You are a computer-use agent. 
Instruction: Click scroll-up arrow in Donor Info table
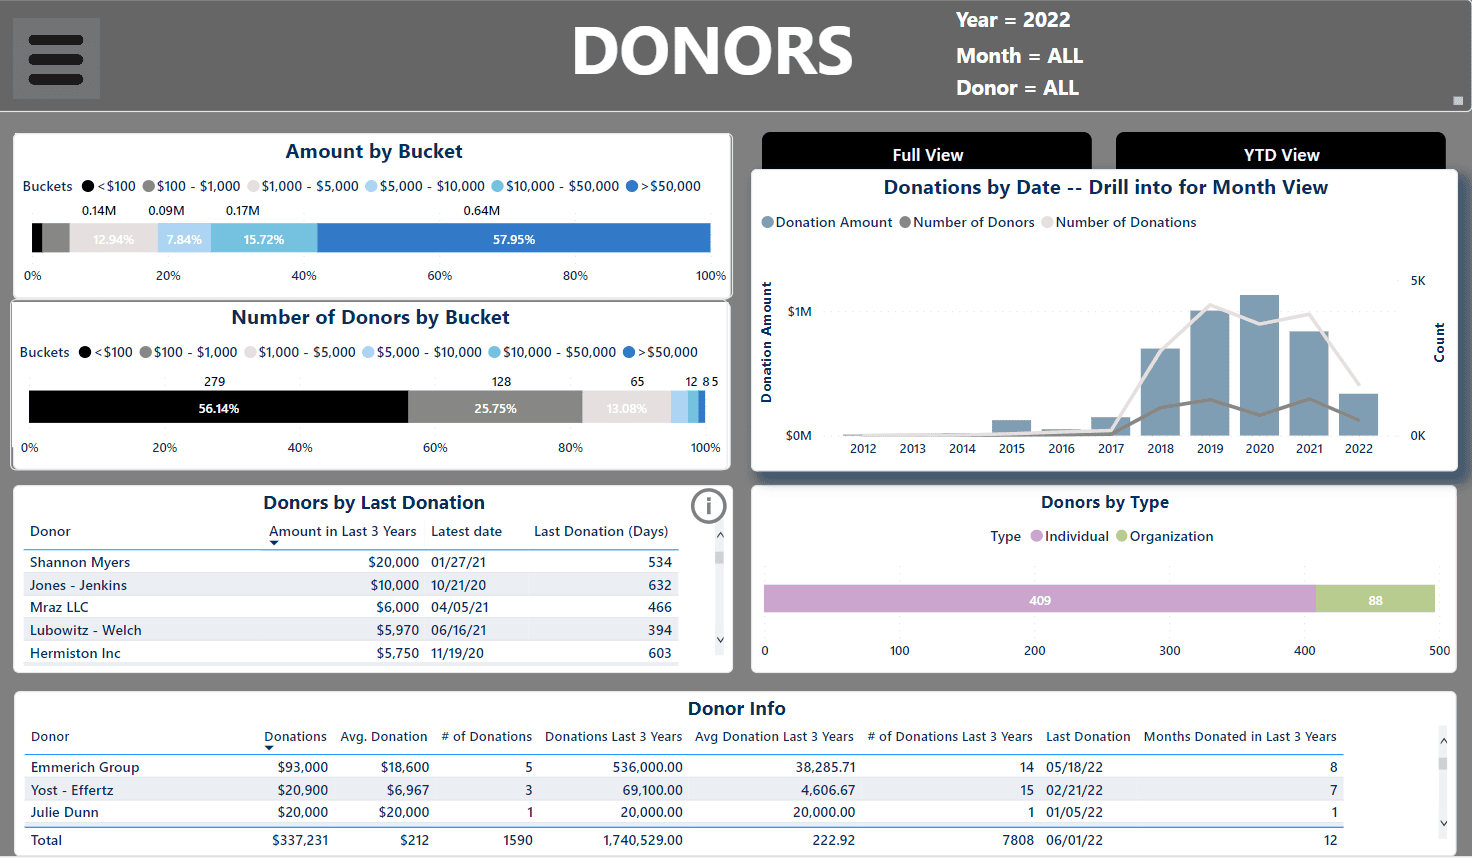pyautogui.click(x=1443, y=740)
